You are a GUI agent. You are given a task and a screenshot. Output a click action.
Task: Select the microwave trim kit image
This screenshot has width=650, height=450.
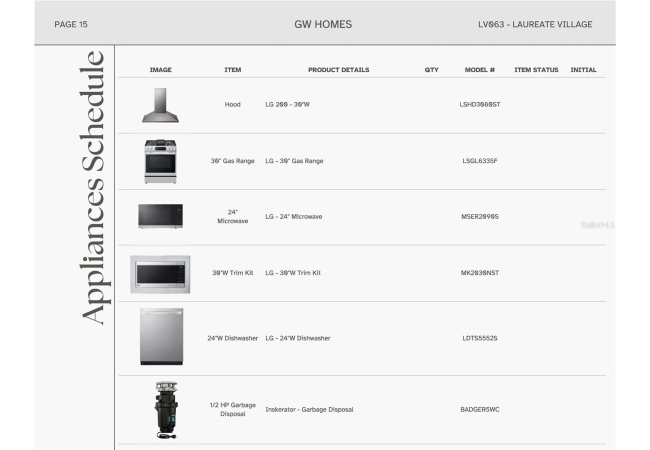pyautogui.click(x=160, y=273)
